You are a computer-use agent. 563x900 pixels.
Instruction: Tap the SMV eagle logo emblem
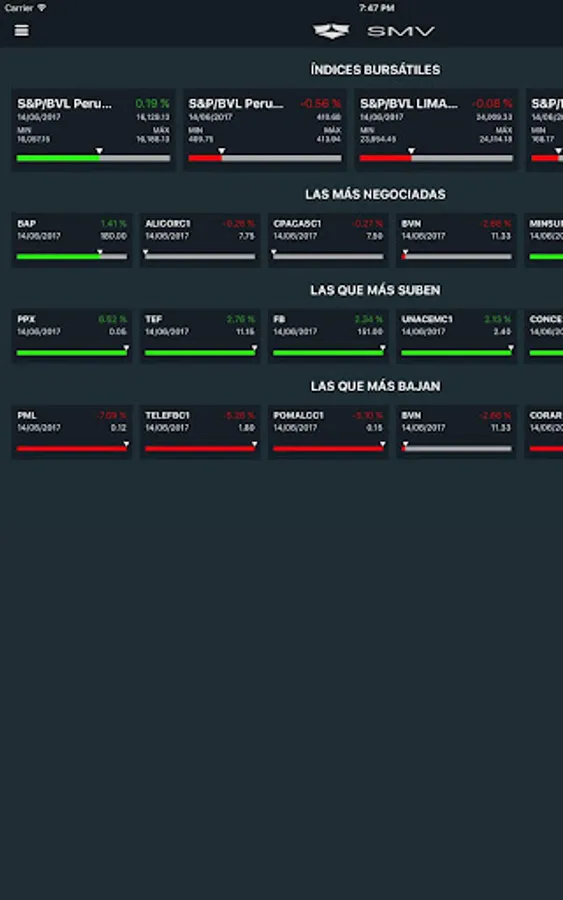[x=331, y=31]
